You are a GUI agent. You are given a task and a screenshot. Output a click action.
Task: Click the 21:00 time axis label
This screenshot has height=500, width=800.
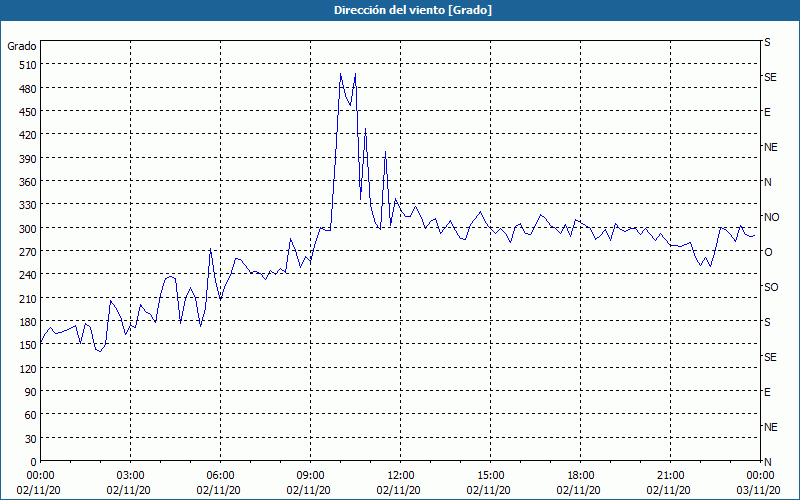tap(670, 476)
